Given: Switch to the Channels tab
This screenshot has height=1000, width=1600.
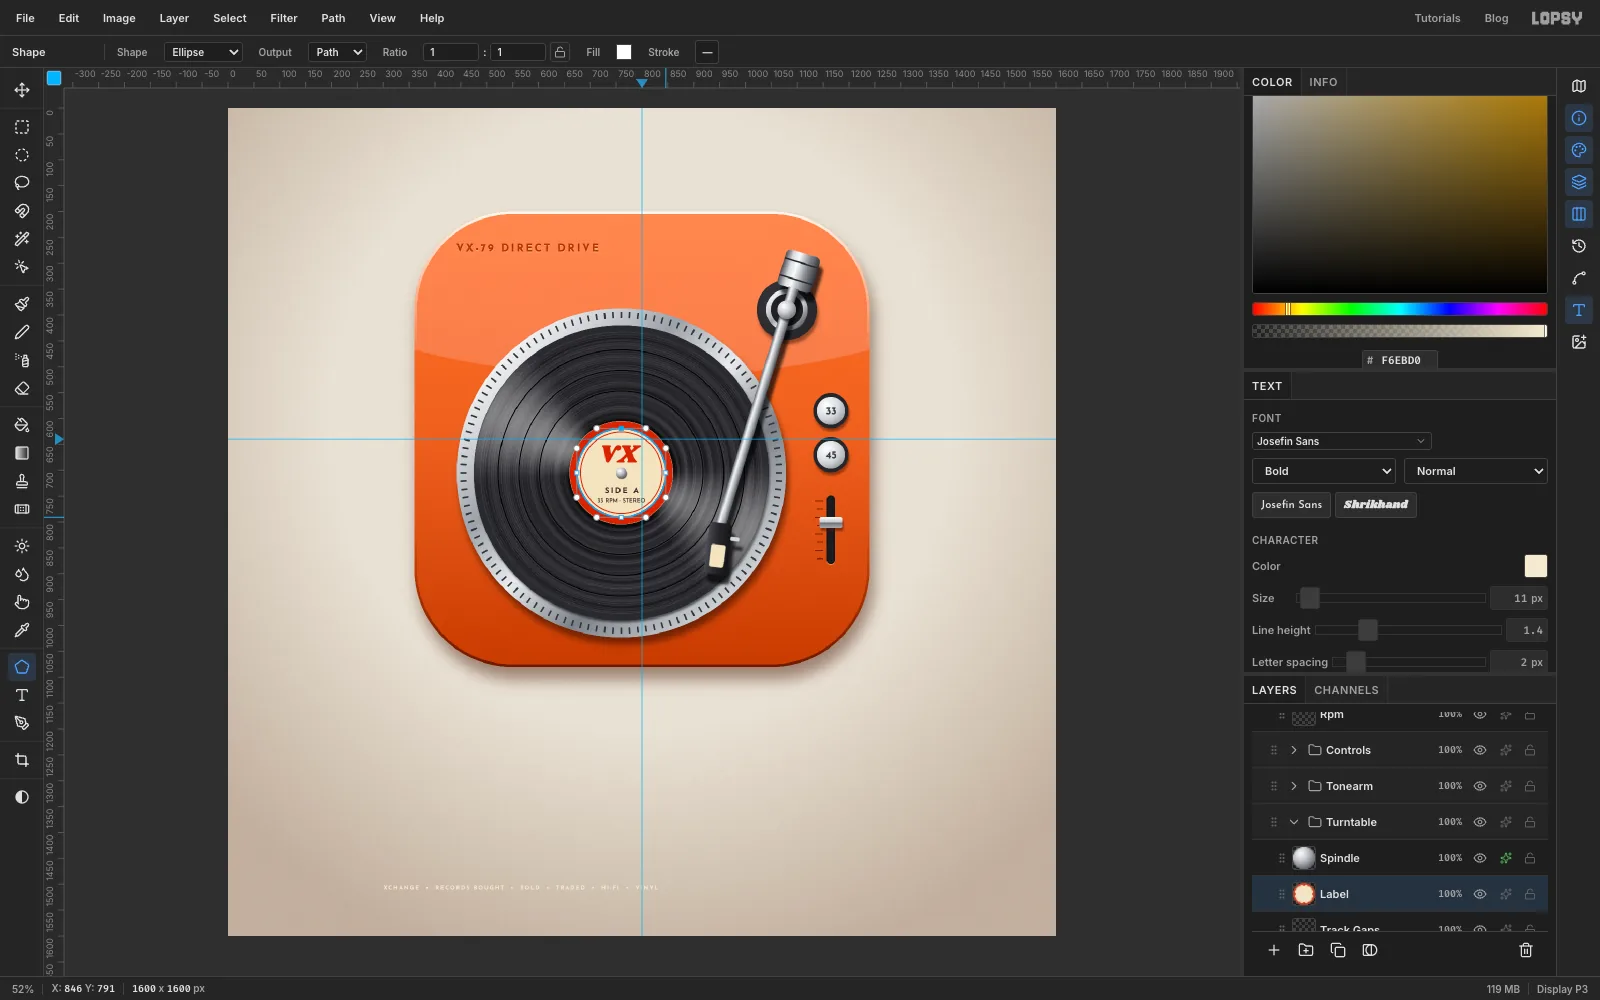Looking at the screenshot, I should tap(1346, 690).
